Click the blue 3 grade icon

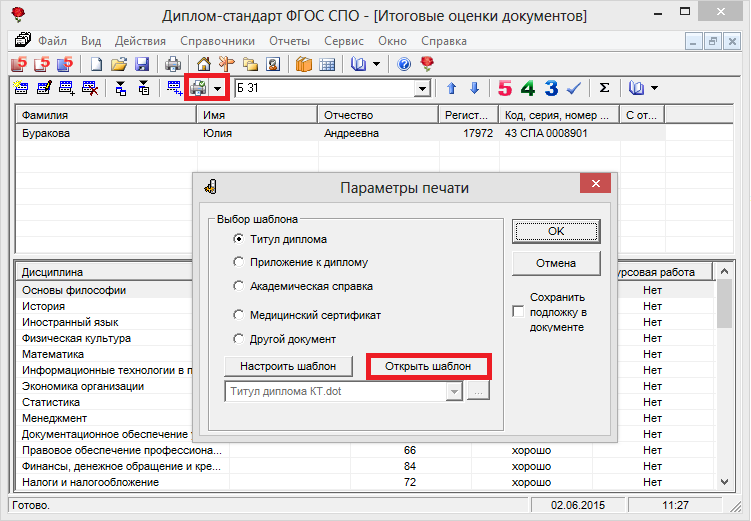coord(550,88)
